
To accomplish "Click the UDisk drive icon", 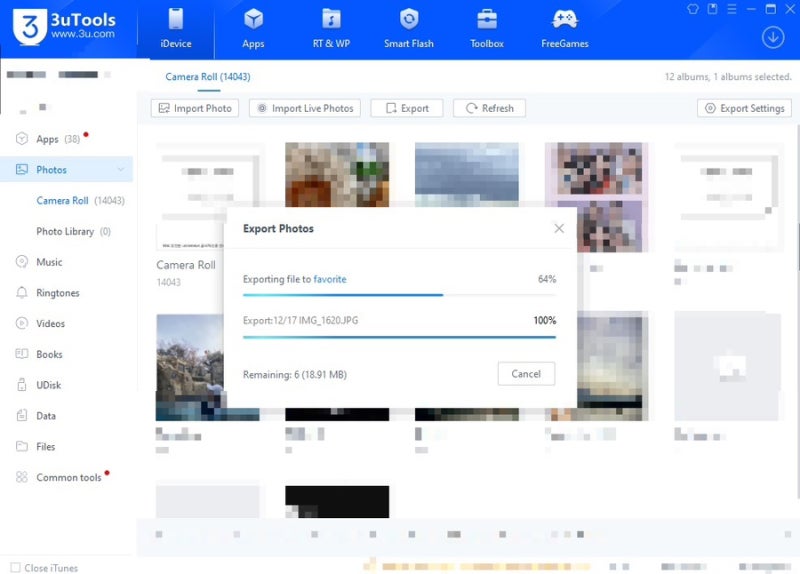I will (21, 385).
